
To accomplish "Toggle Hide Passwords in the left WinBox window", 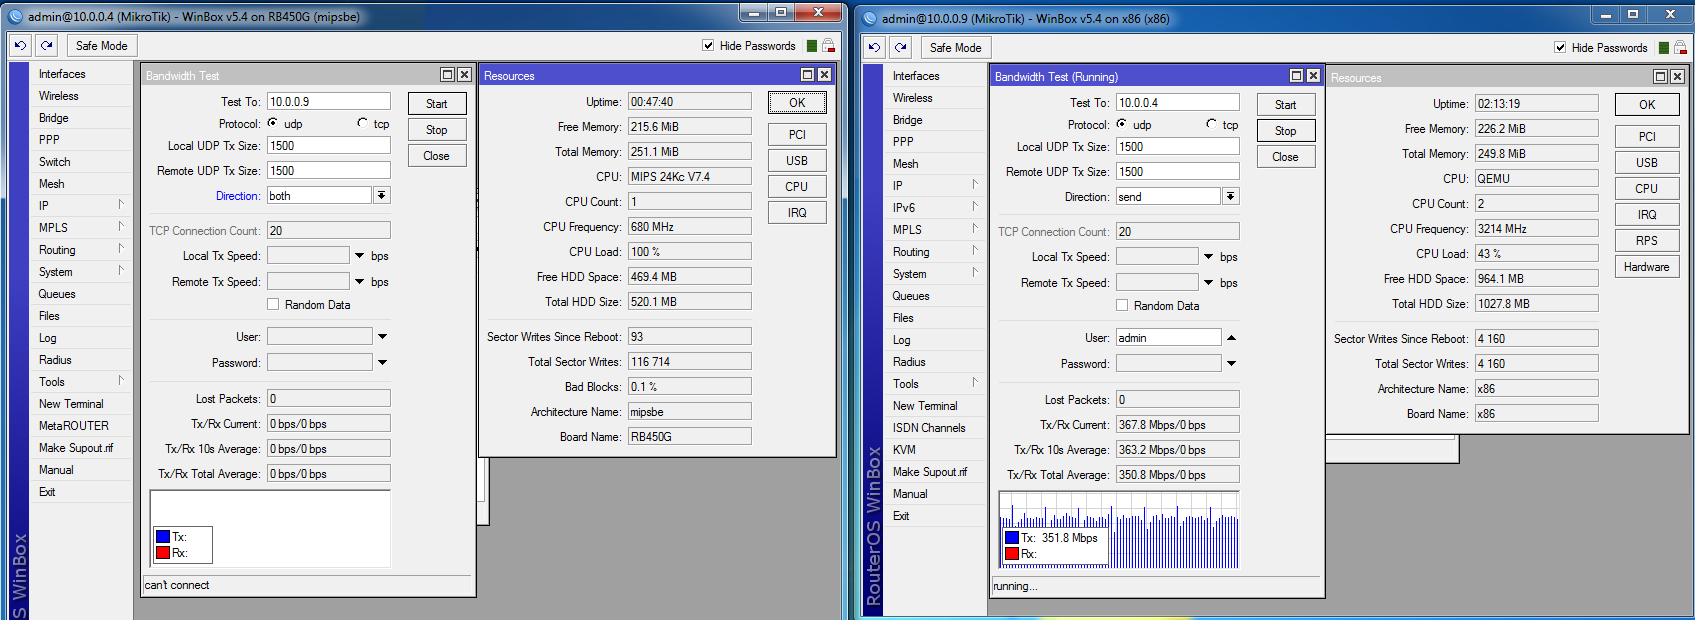I will coord(708,45).
